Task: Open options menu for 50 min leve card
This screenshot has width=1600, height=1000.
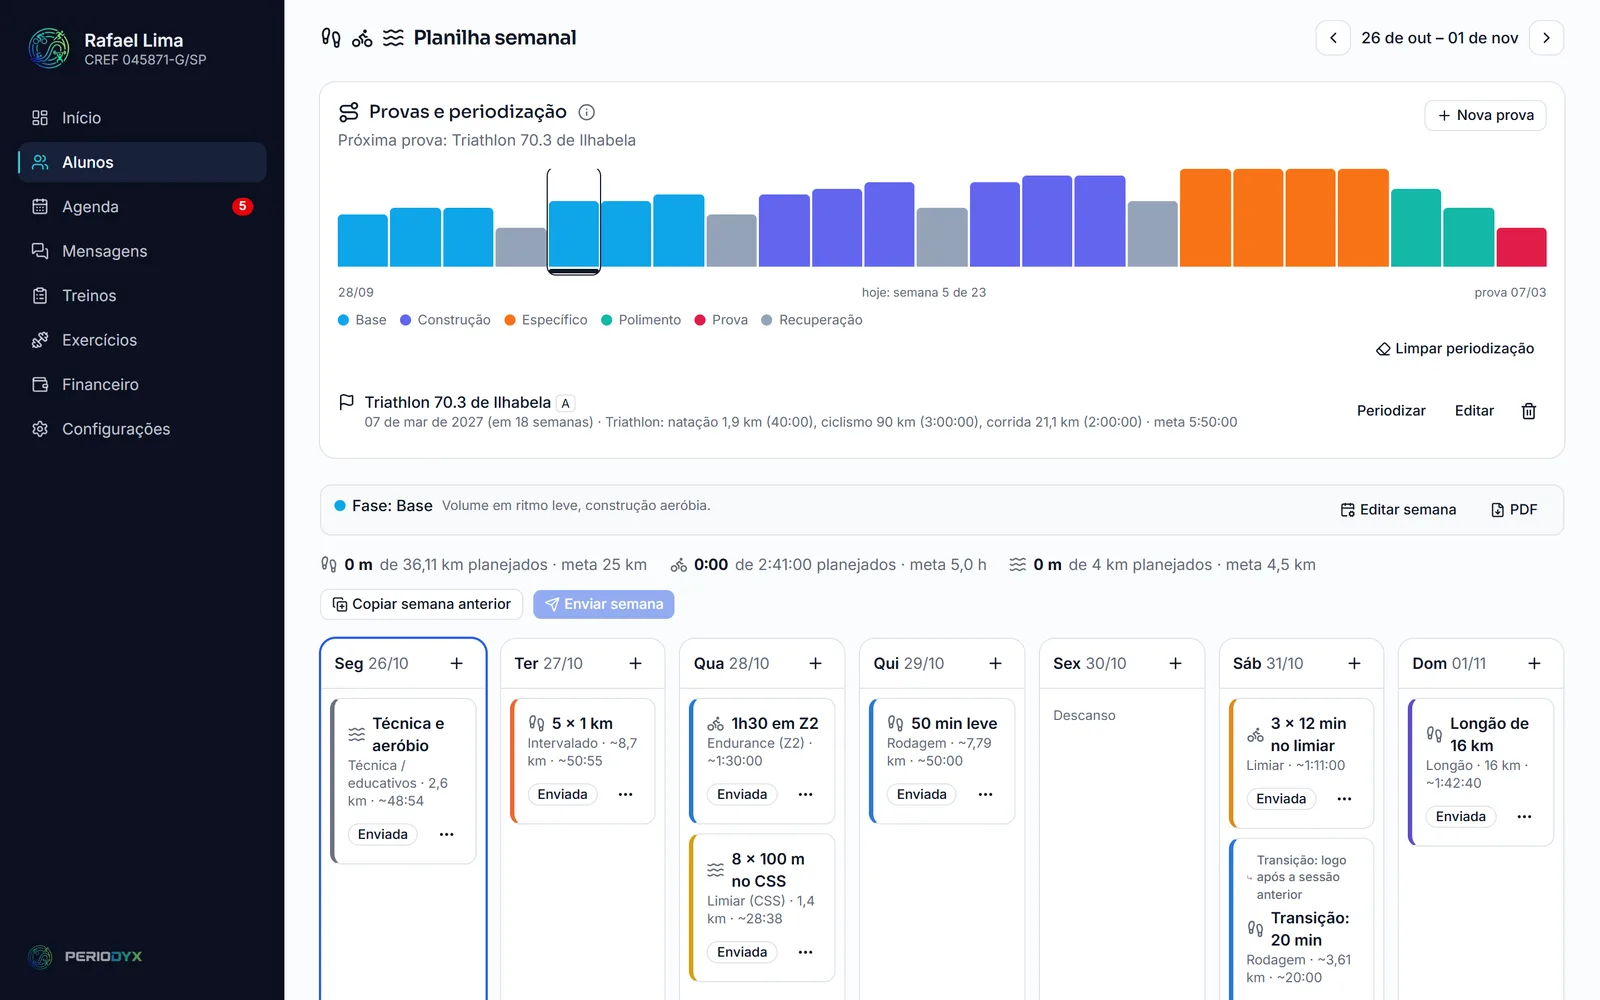Action: [x=985, y=794]
